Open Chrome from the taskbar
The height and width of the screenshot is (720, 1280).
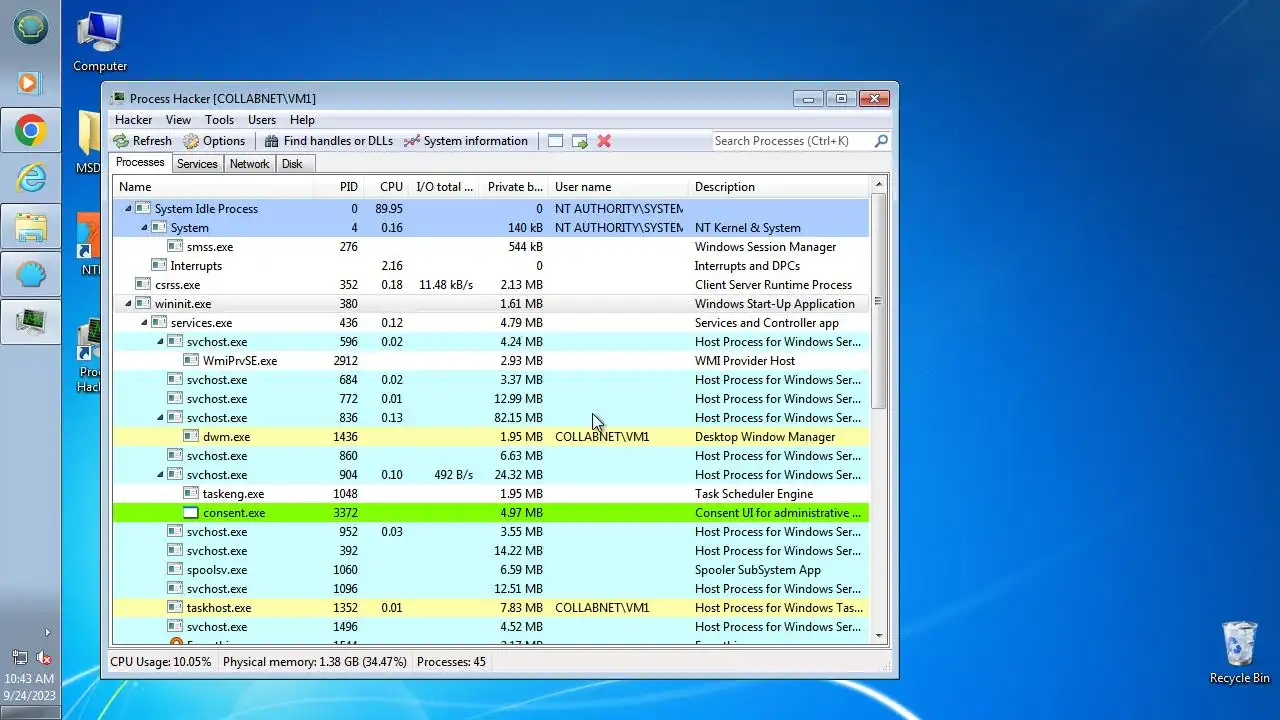30,131
